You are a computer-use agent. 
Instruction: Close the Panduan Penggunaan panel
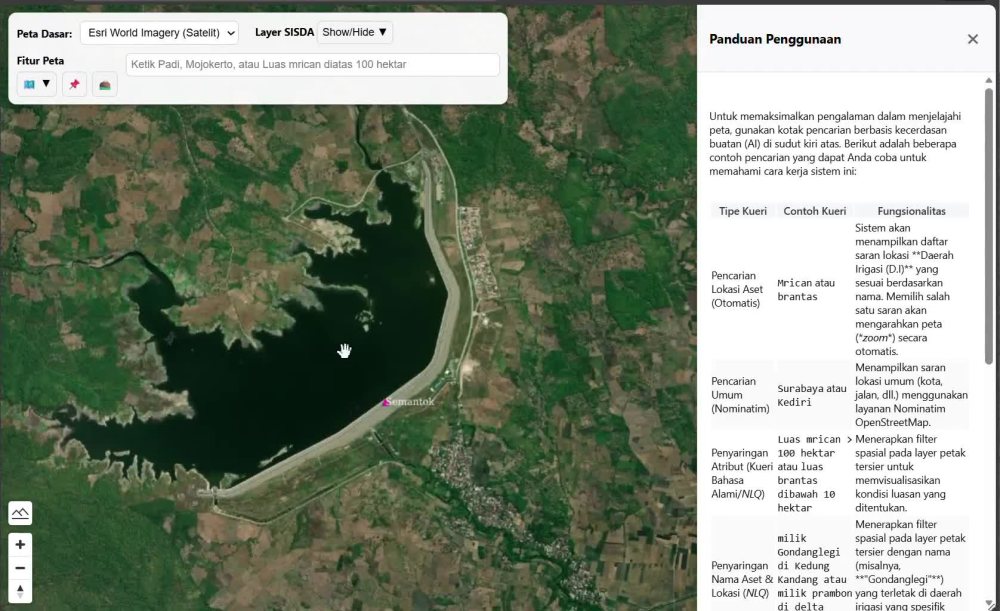(973, 40)
